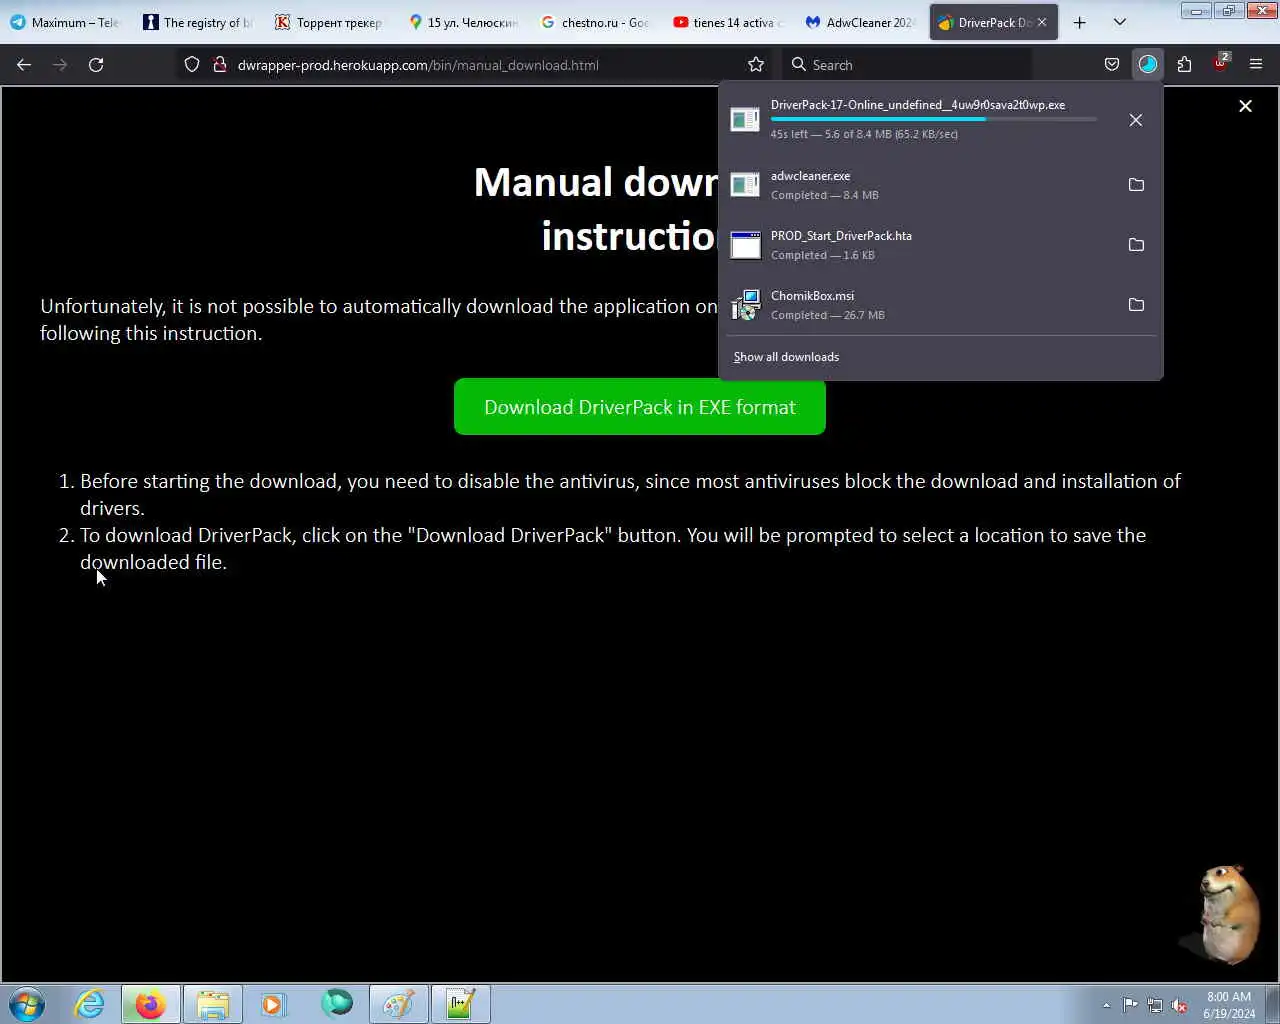Switch to the 15 ул. Челюскин maps tab
1280x1024 pixels.
point(463,22)
